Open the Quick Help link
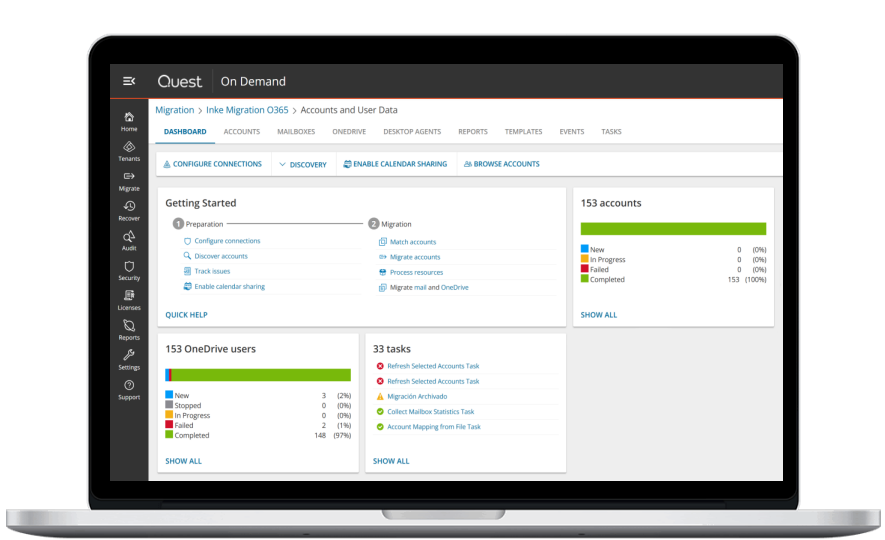The height and width of the screenshot is (540, 885). pyautogui.click(x=186, y=315)
